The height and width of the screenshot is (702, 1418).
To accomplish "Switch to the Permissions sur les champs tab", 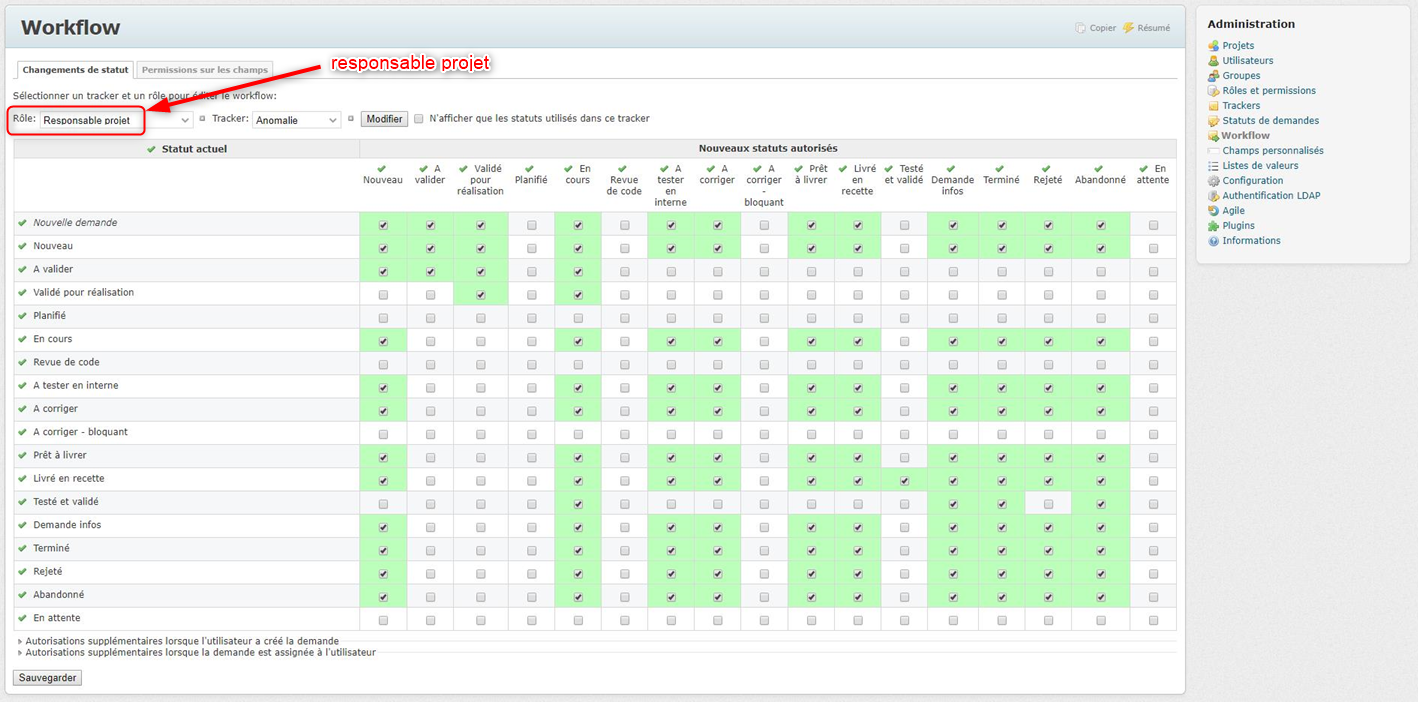I will 204,70.
